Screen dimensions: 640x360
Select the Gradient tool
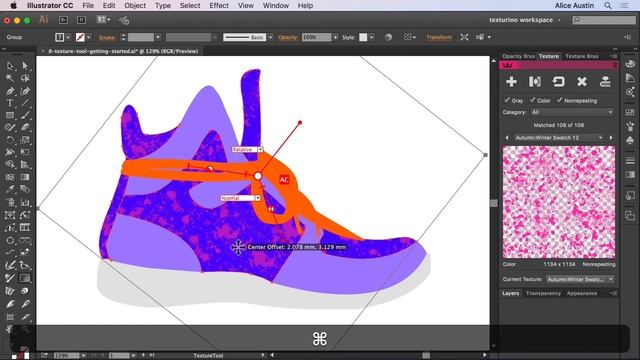pyautogui.click(x=25, y=177)
